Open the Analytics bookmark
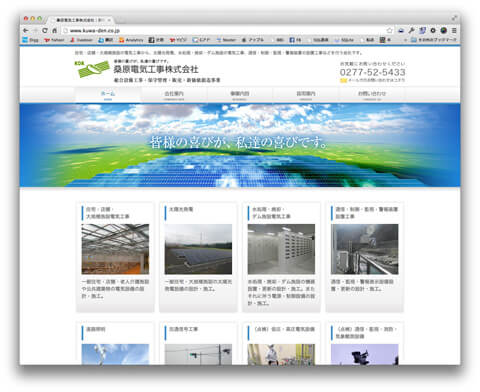 [131, 40]
